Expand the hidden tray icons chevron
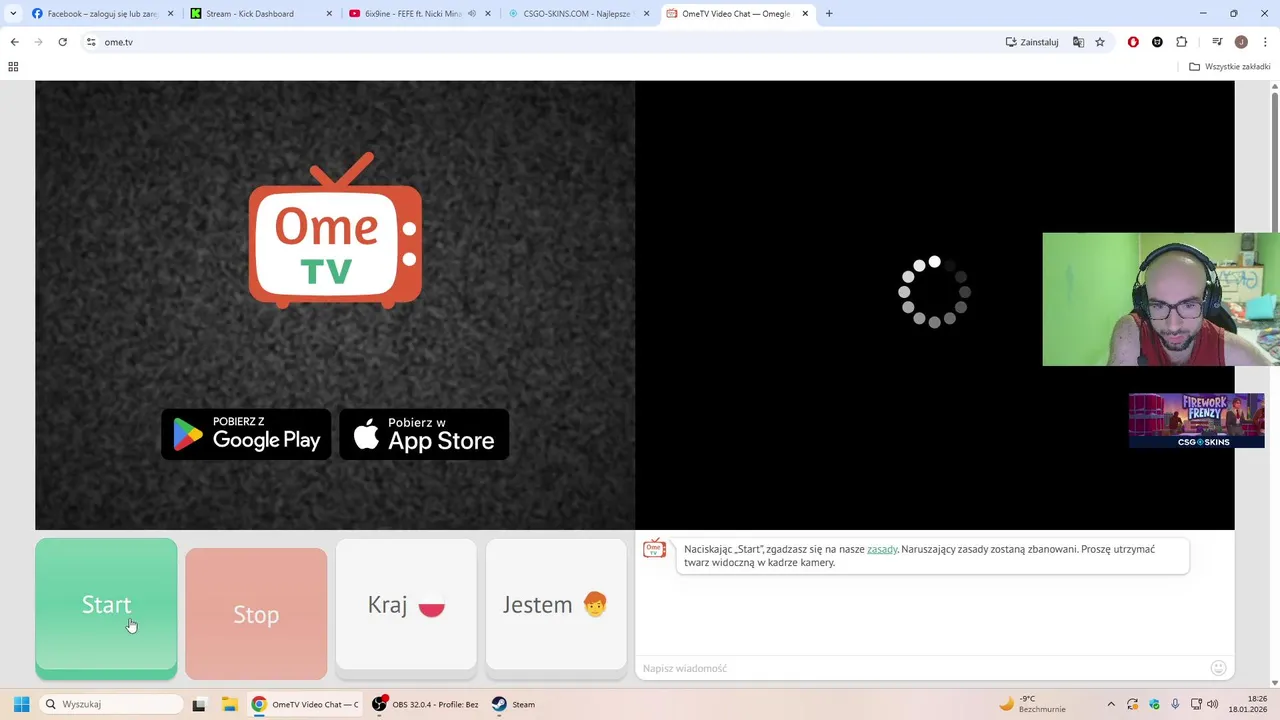The image size is (1280, 720). [1110, 704]
